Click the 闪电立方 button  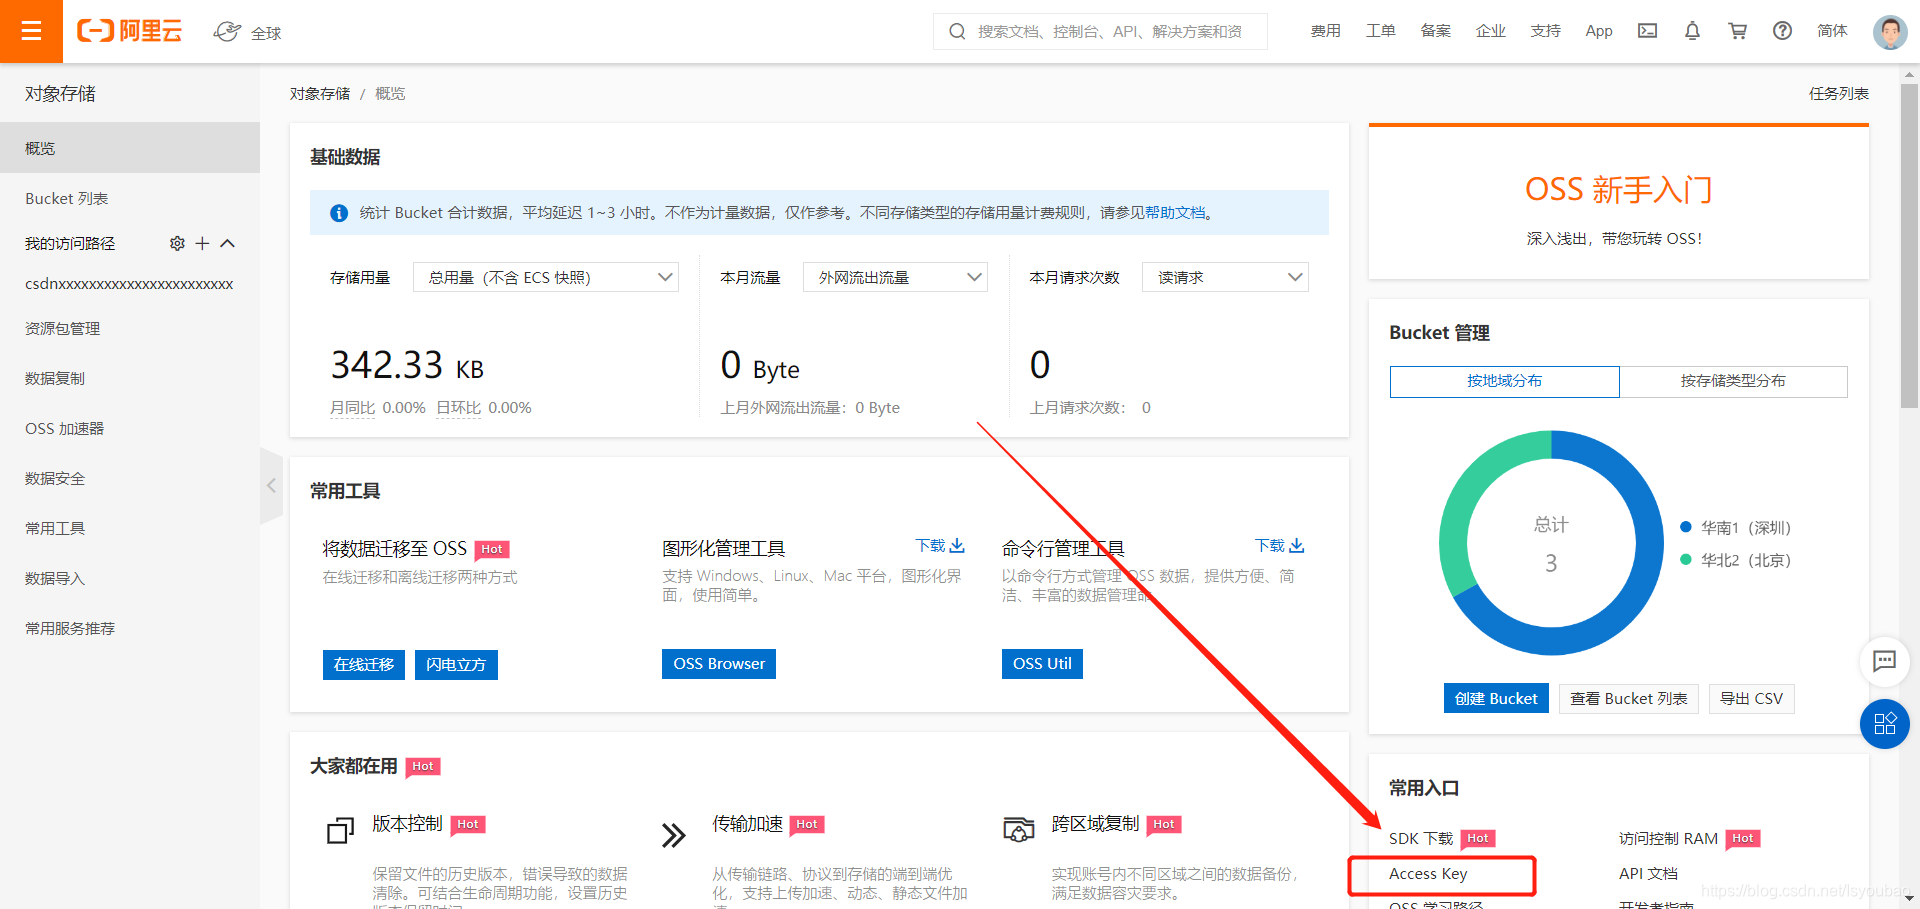pyautogui.click(x=456, y=664)
